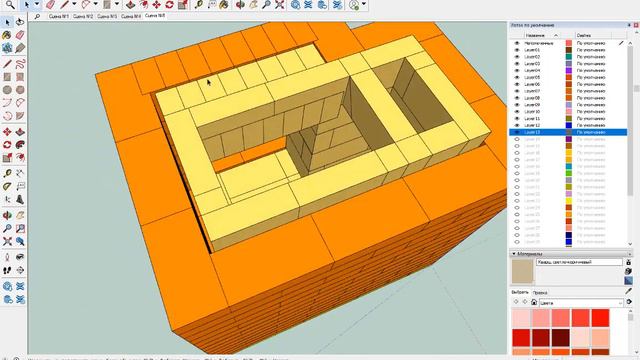The image size is (640, 360).
Task: Toggle eye of the first layer row
Action: (x=517, y=43)
